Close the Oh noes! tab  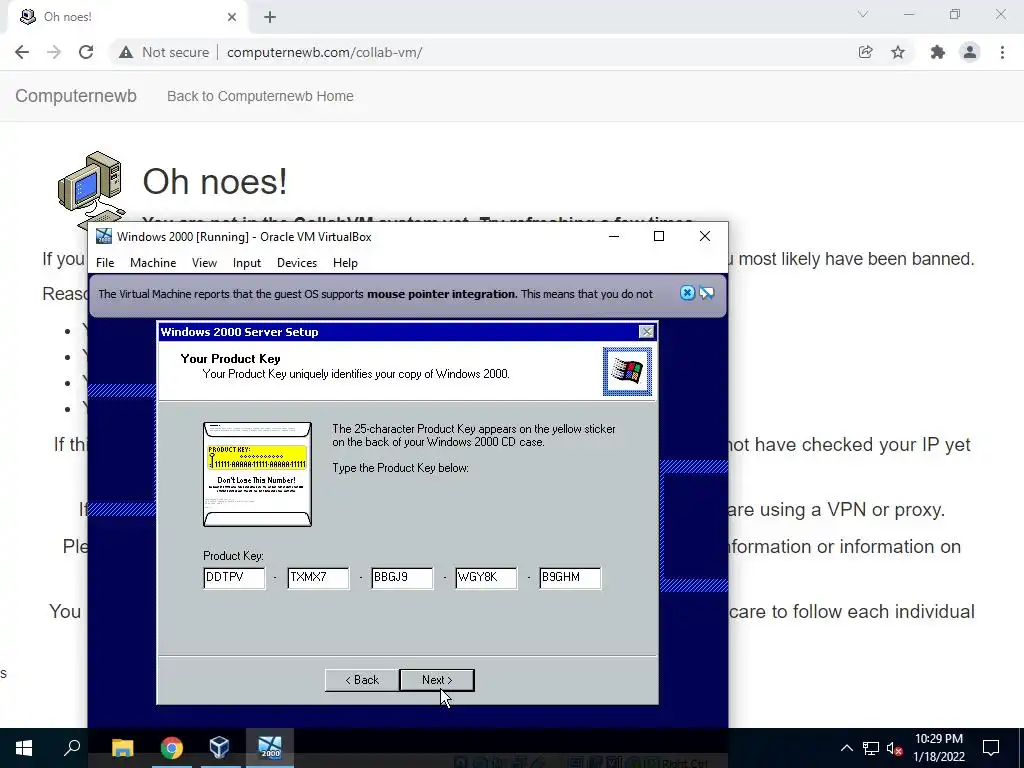point(232,17)
